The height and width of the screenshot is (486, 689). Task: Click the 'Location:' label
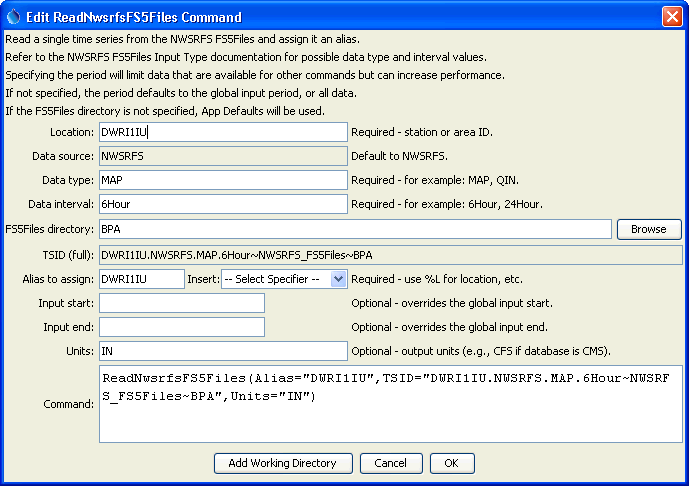click(72, 132)
